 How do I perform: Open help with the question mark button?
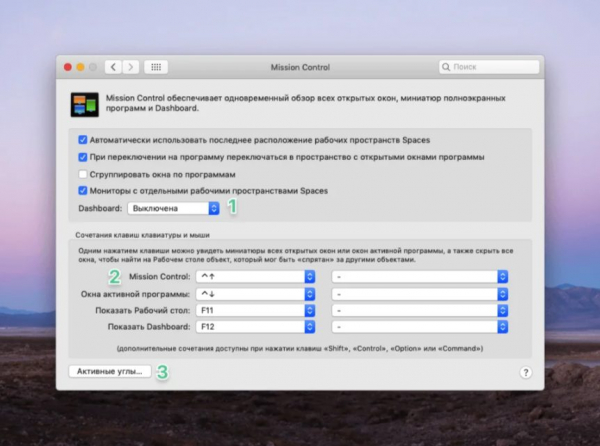[526, 372]
